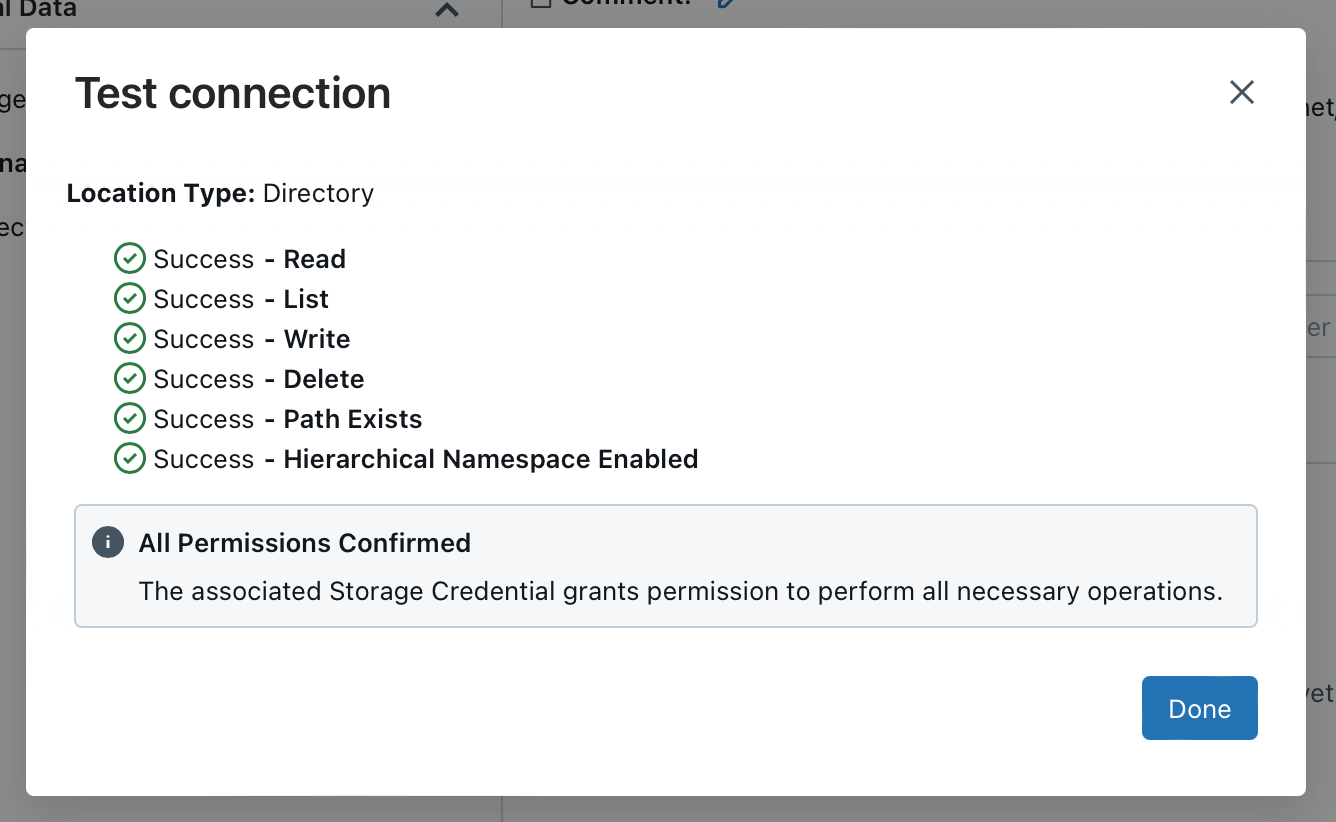Click the Write success checkmark icon
This screenshot has width=1336, height=822.
[129, 339]
